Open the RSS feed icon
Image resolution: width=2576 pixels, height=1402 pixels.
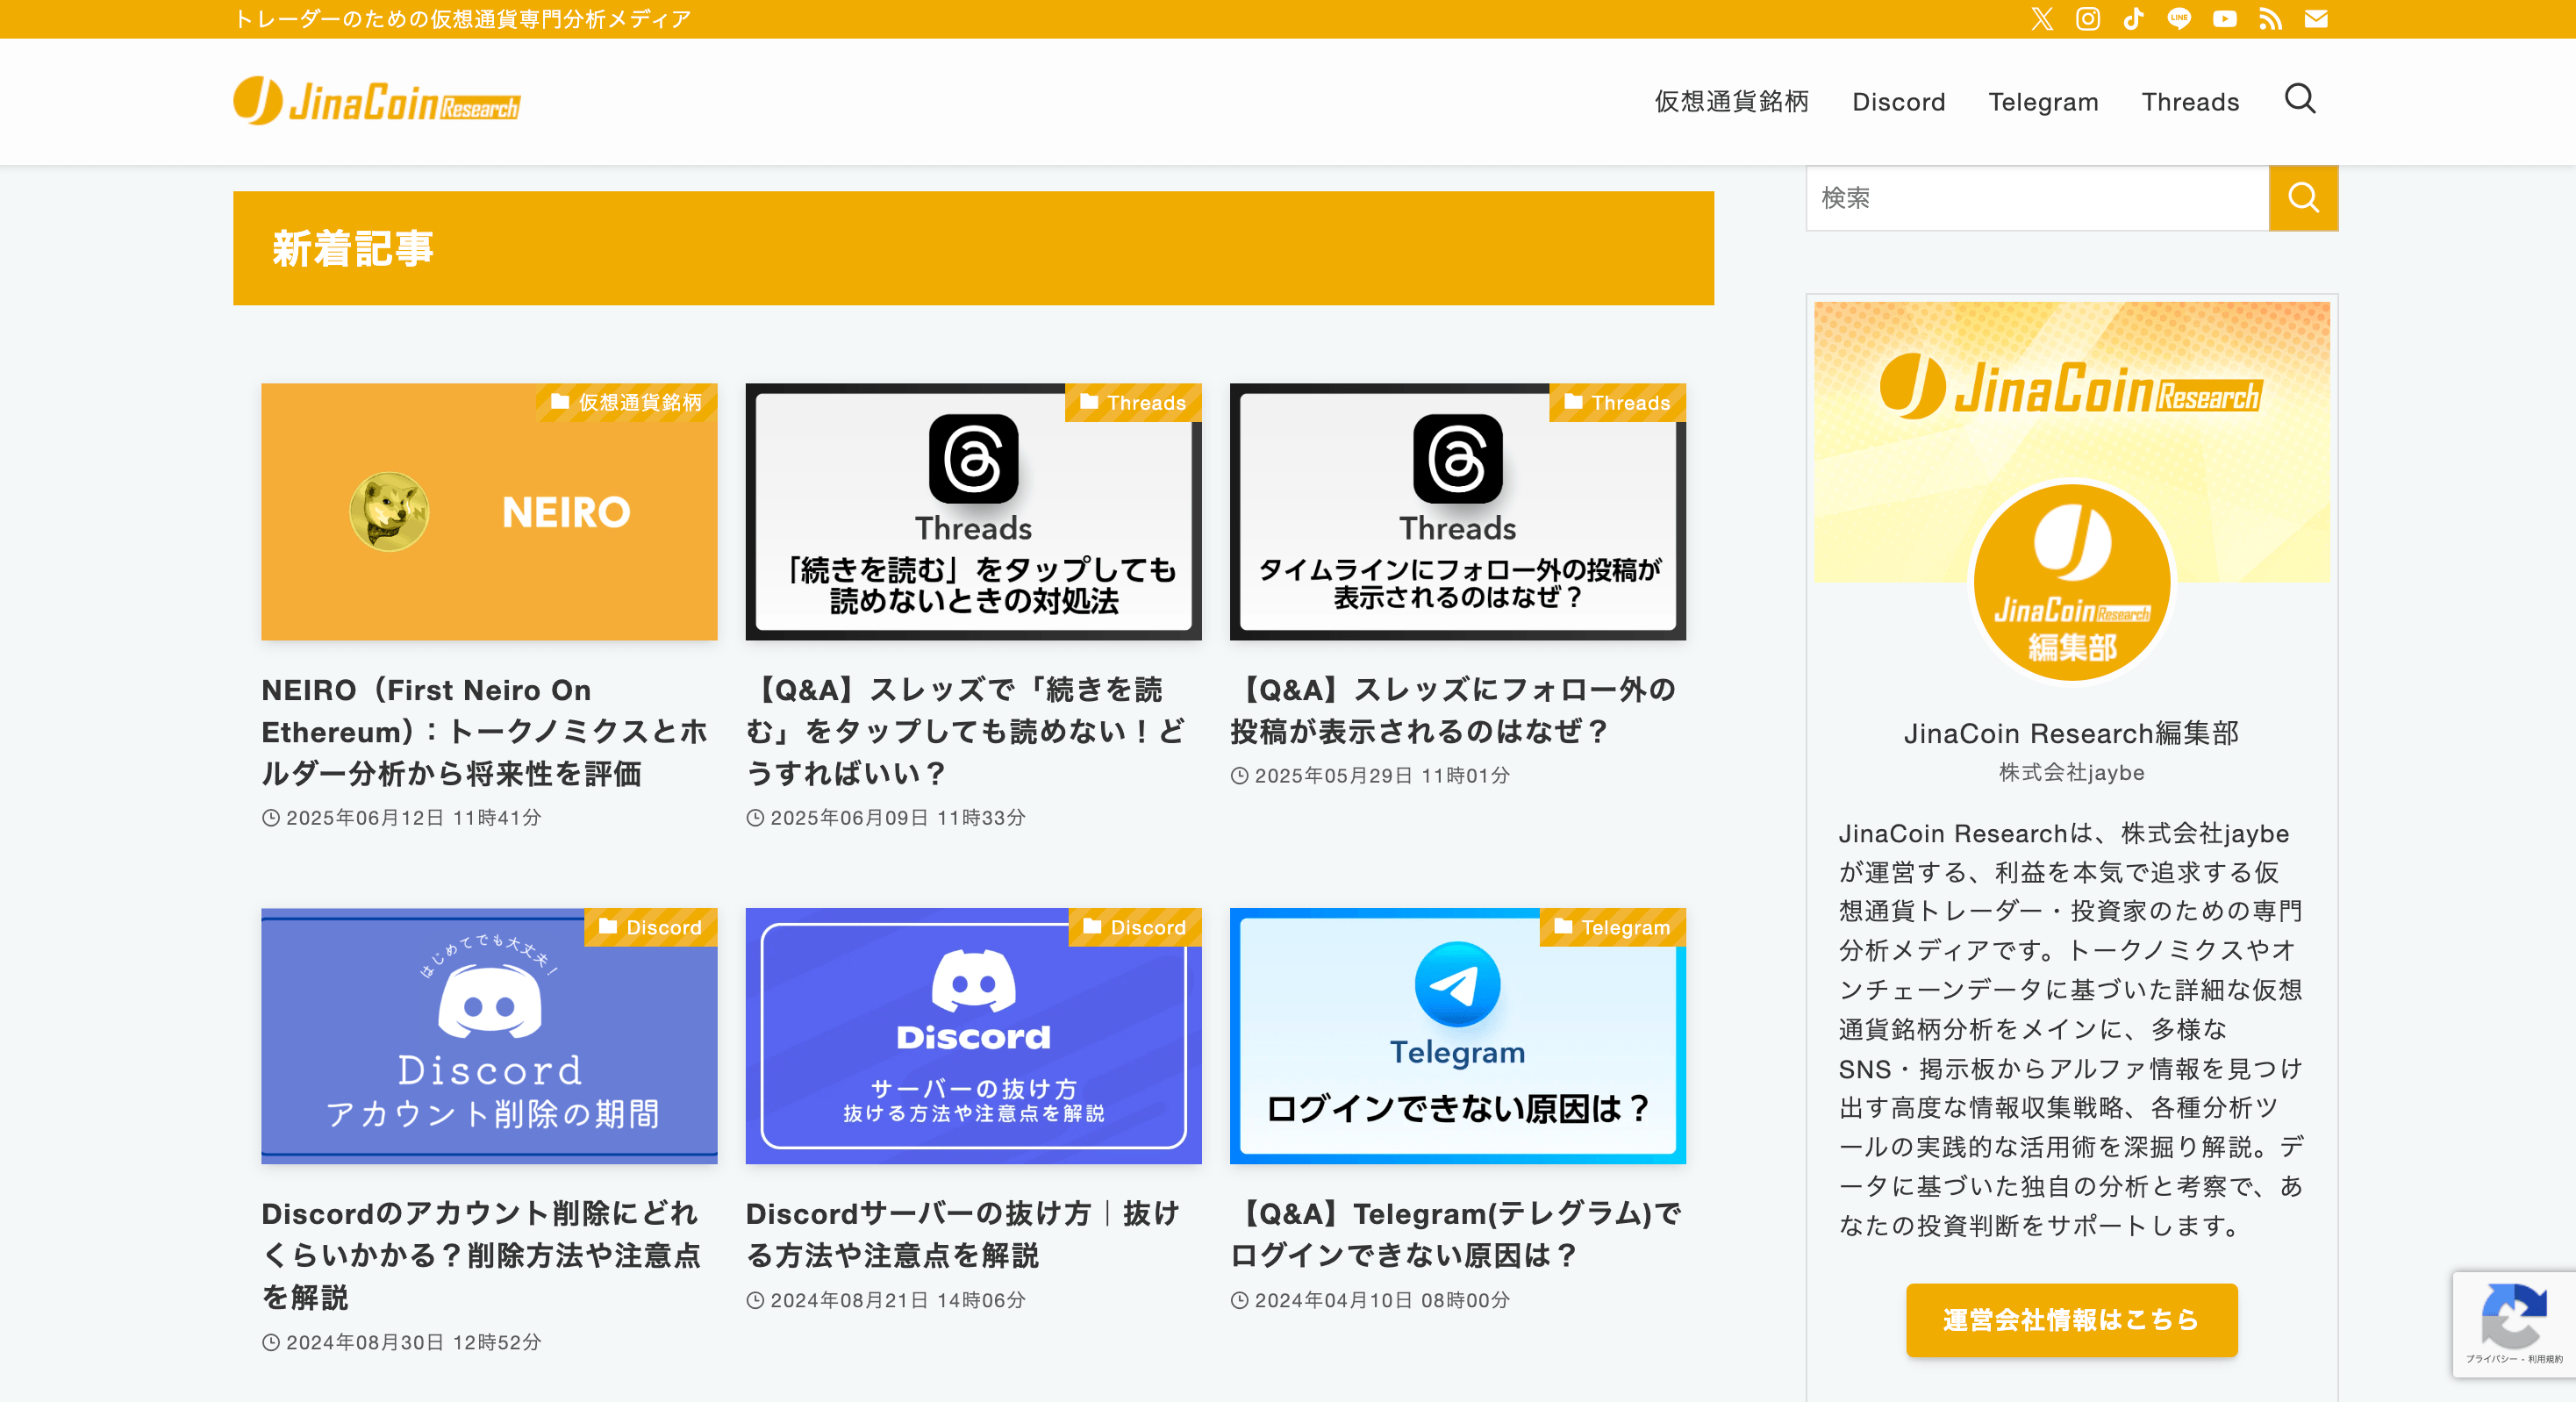click(x=2270, y=19)
